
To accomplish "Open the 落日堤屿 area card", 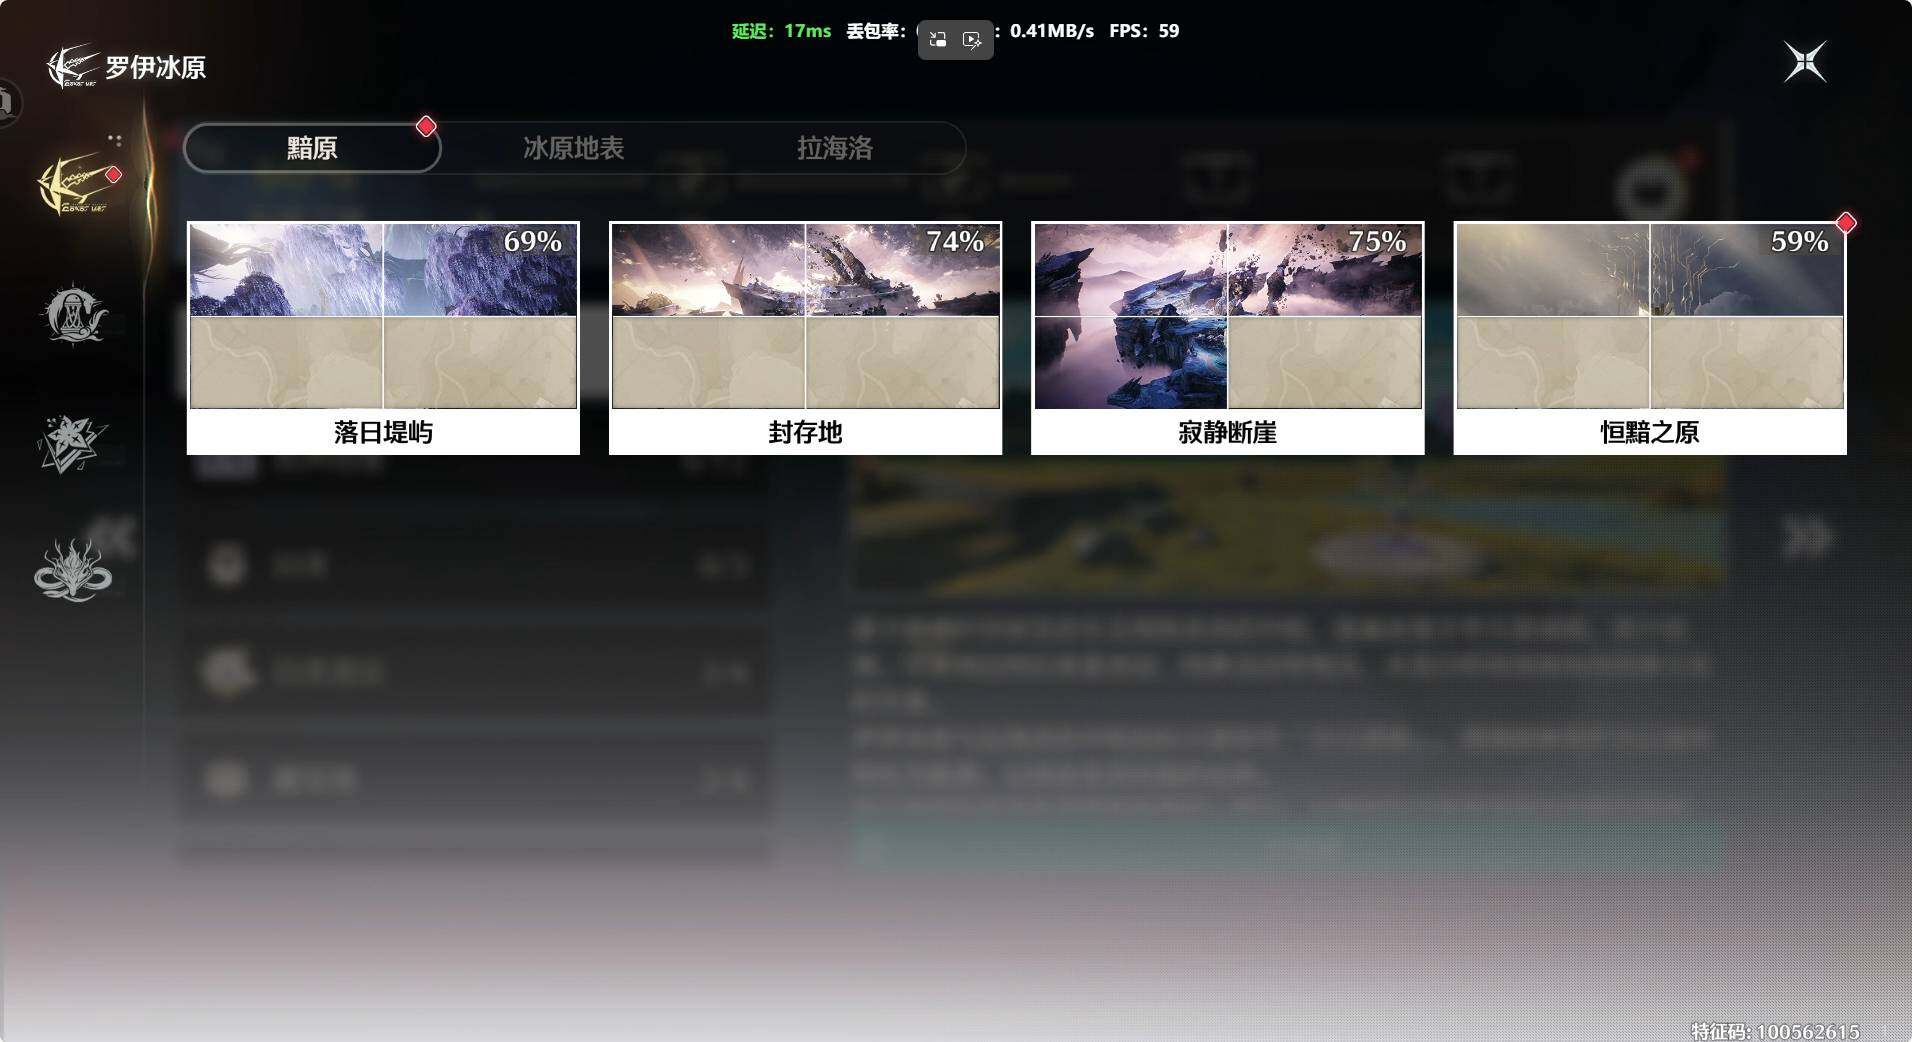I will click(x=383, y=338).
